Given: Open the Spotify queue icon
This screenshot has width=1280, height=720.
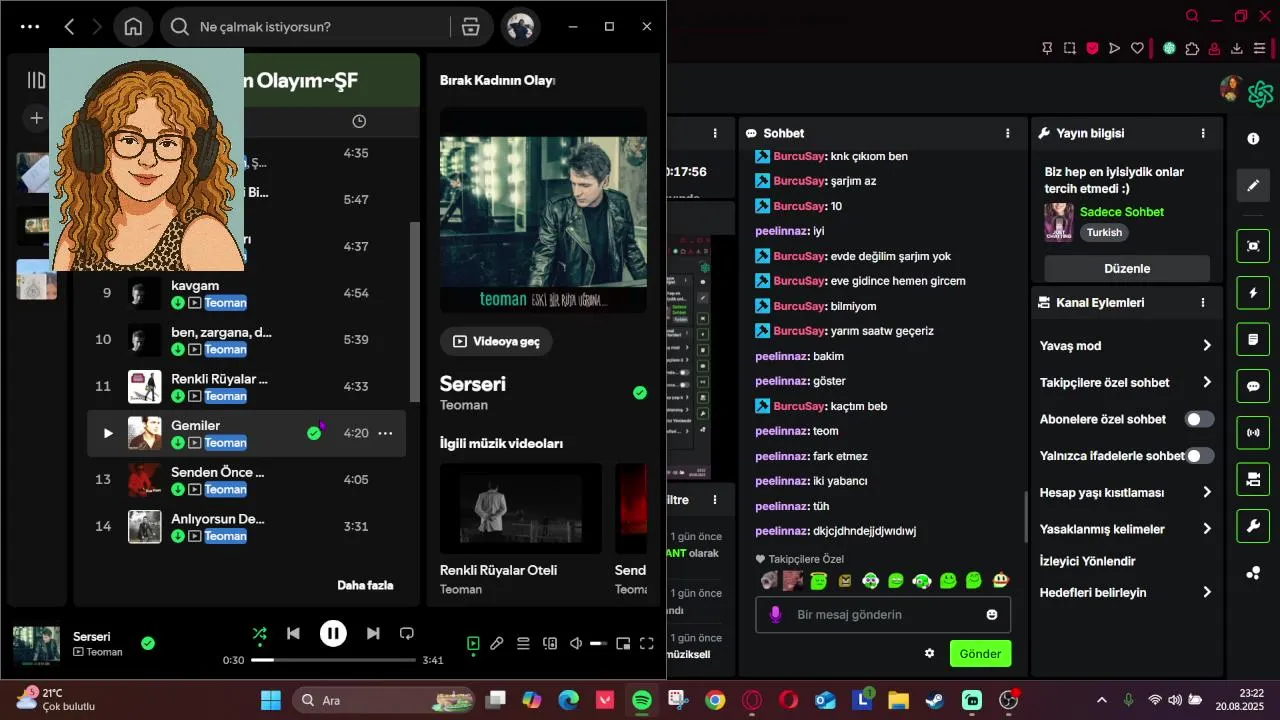Looking at the screenshot, I should click(x=523, y=643).
